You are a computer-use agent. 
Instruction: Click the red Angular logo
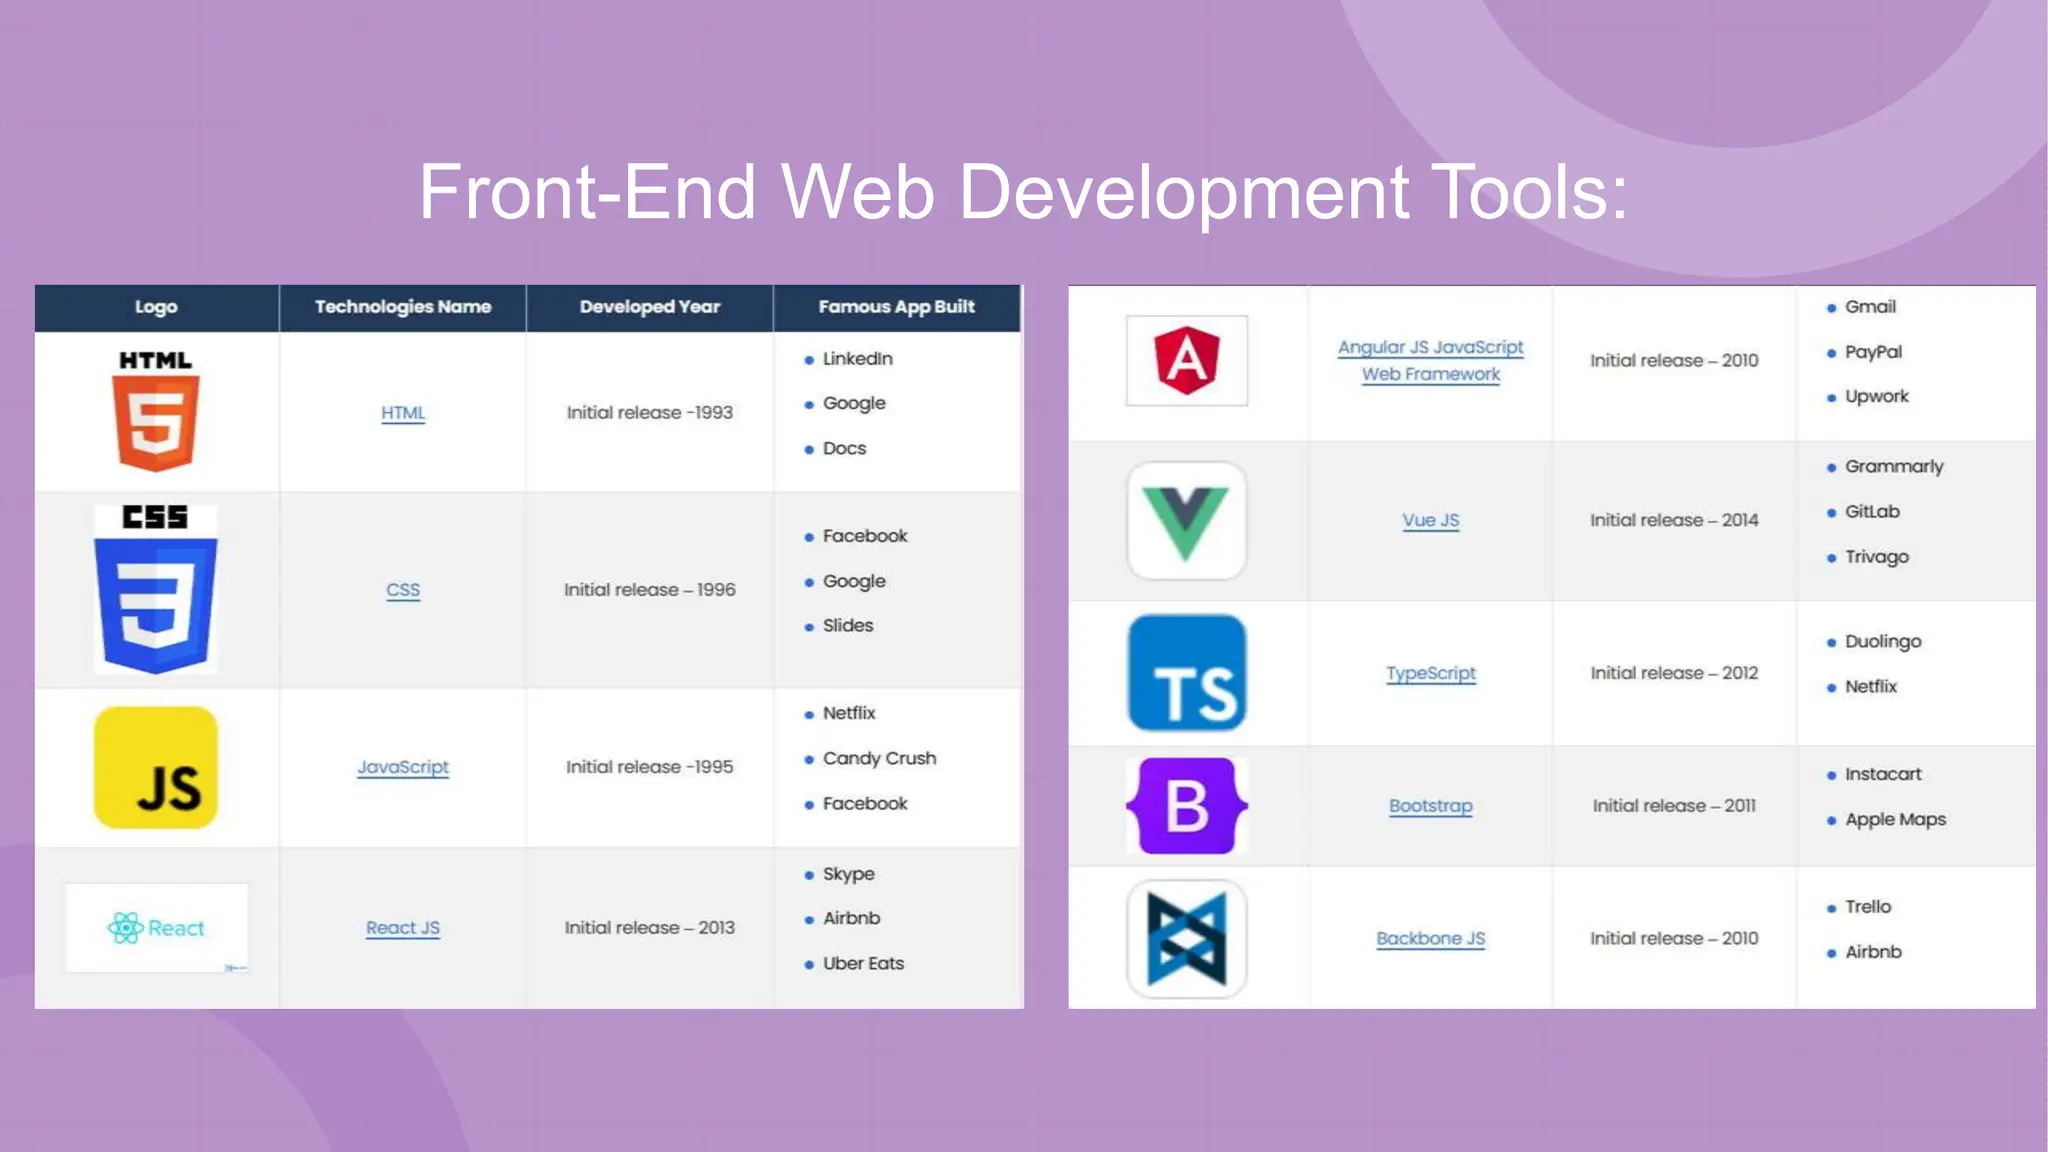pyautogui.click(x=1186, y=360)
